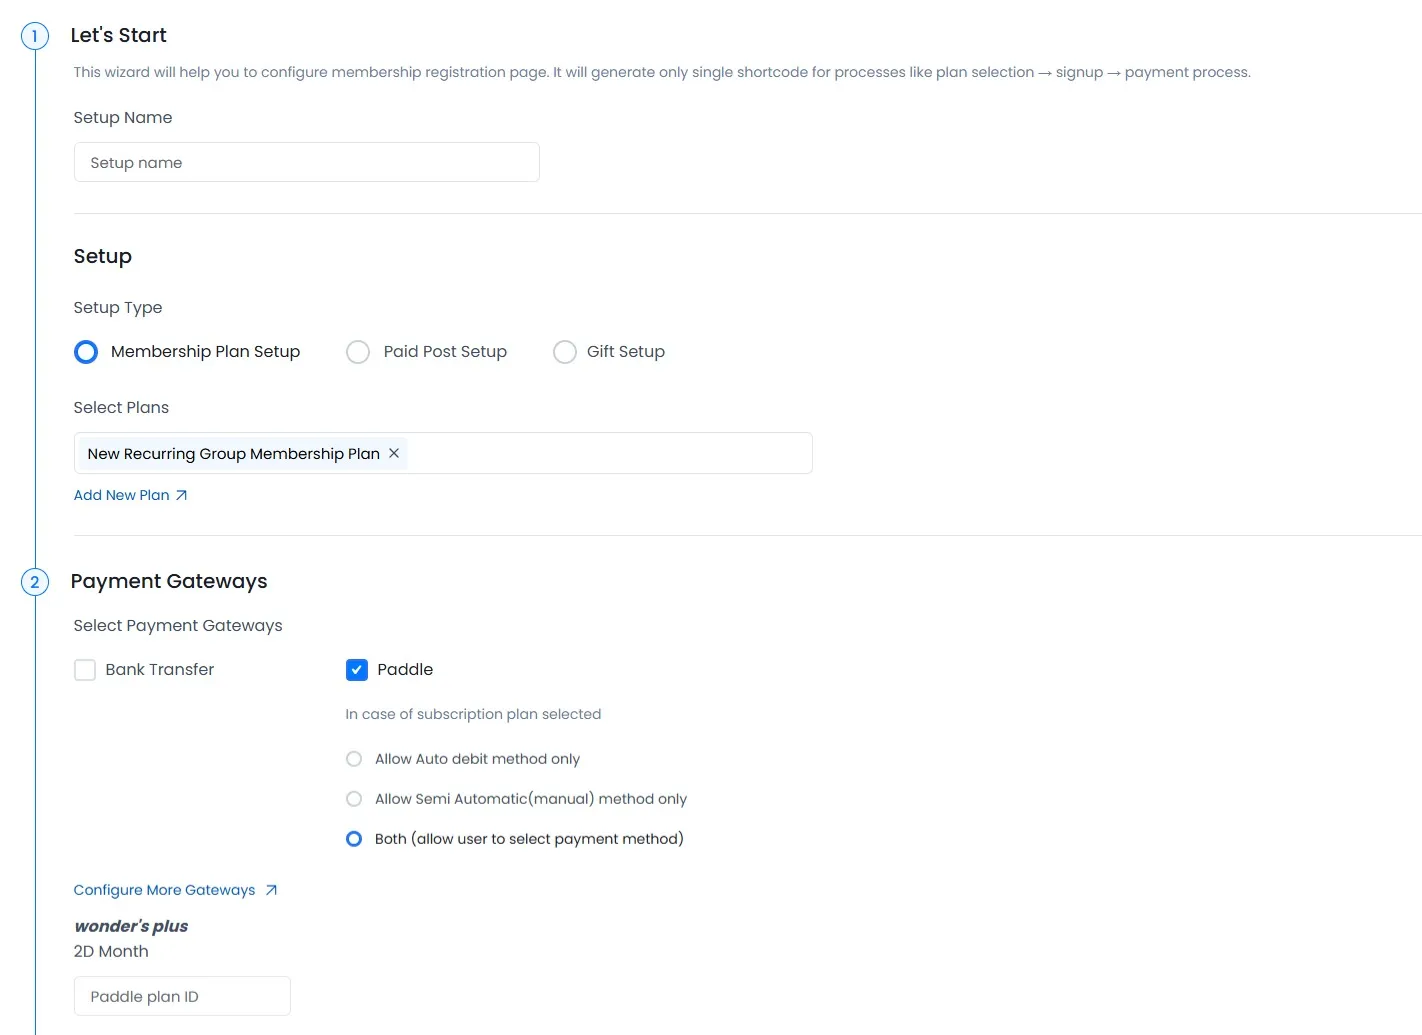The image size is (1422, 1035).
Task: Open the Select Plans dropdown field
Action: coord(610,453)
